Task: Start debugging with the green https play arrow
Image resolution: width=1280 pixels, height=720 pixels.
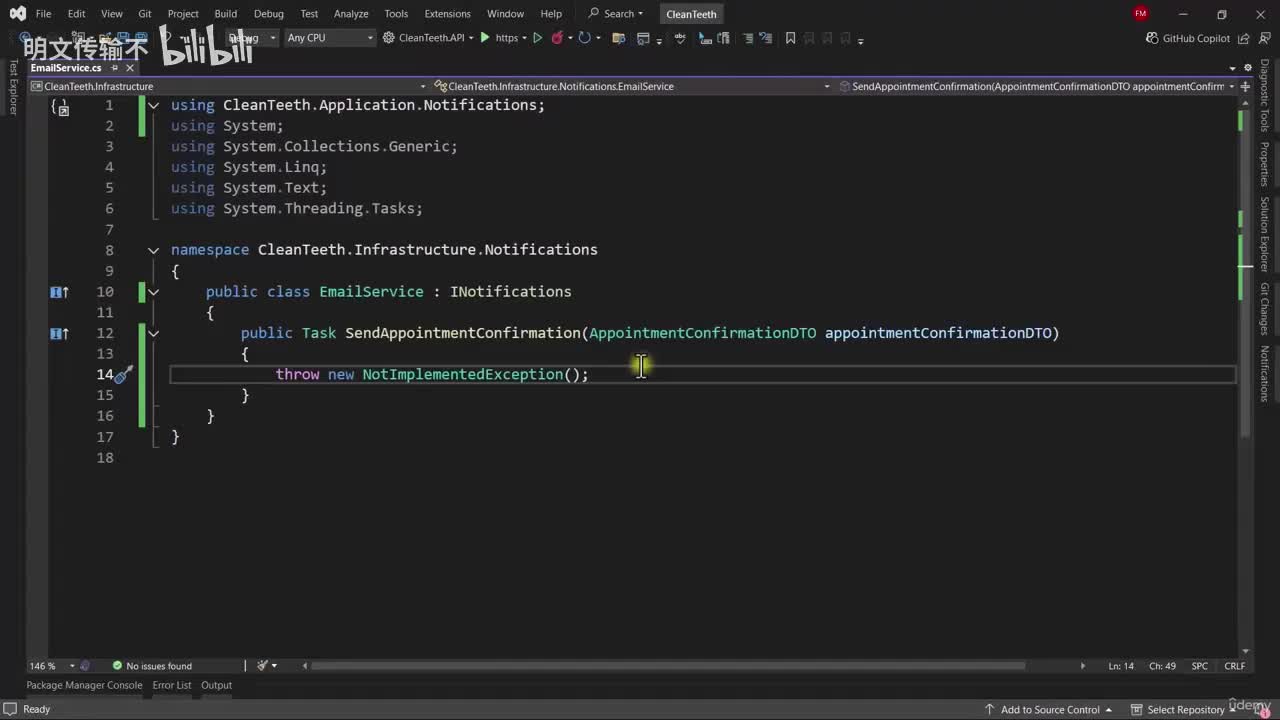Action: point(485,38)
